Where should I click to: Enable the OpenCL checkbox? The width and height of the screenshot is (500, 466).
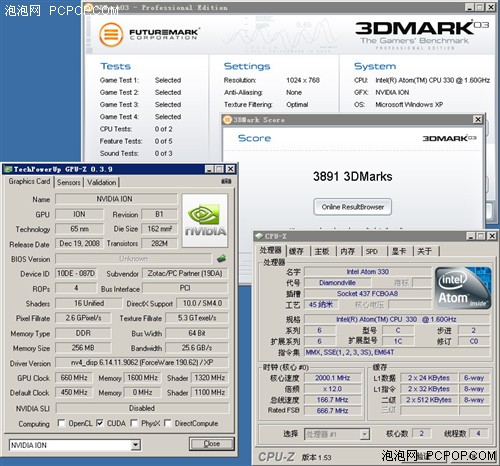pos(61,423)
